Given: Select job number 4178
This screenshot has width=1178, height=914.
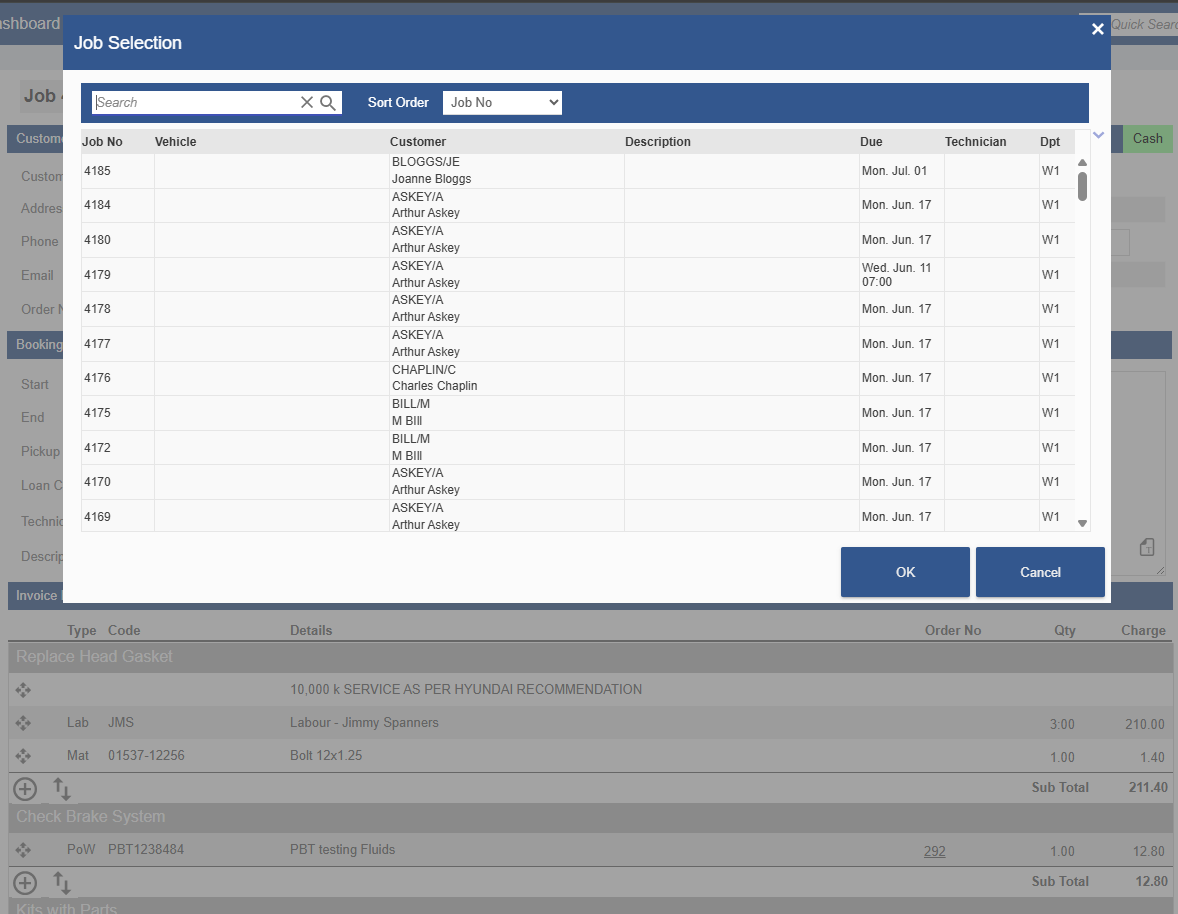Looking at the screenshot, I should pyautogui.click(x=578, y=309).
